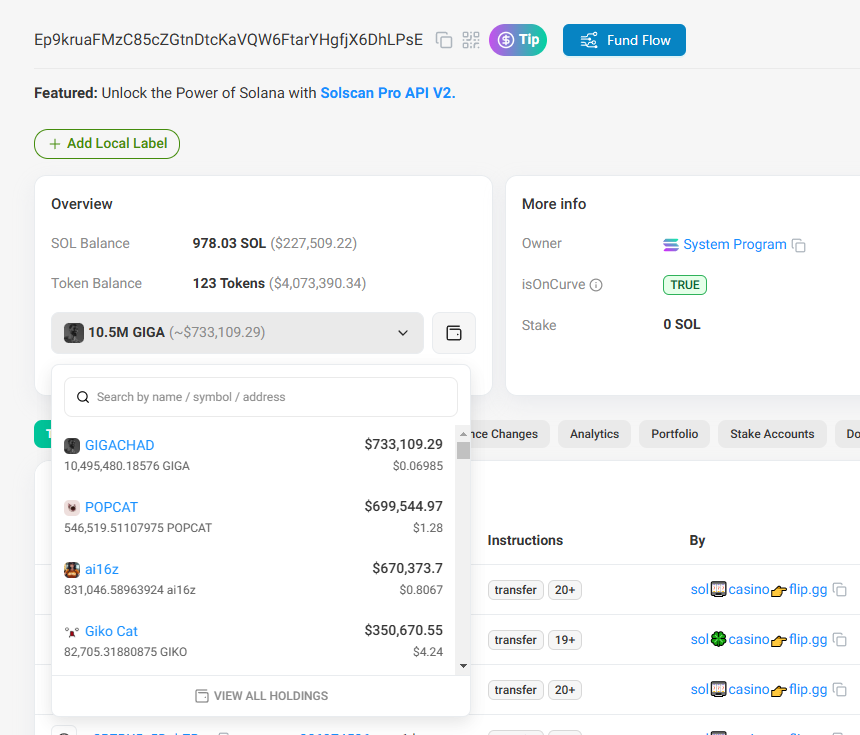
Task: Copy the first row's signer address
Action: click(x=840, y=590)
